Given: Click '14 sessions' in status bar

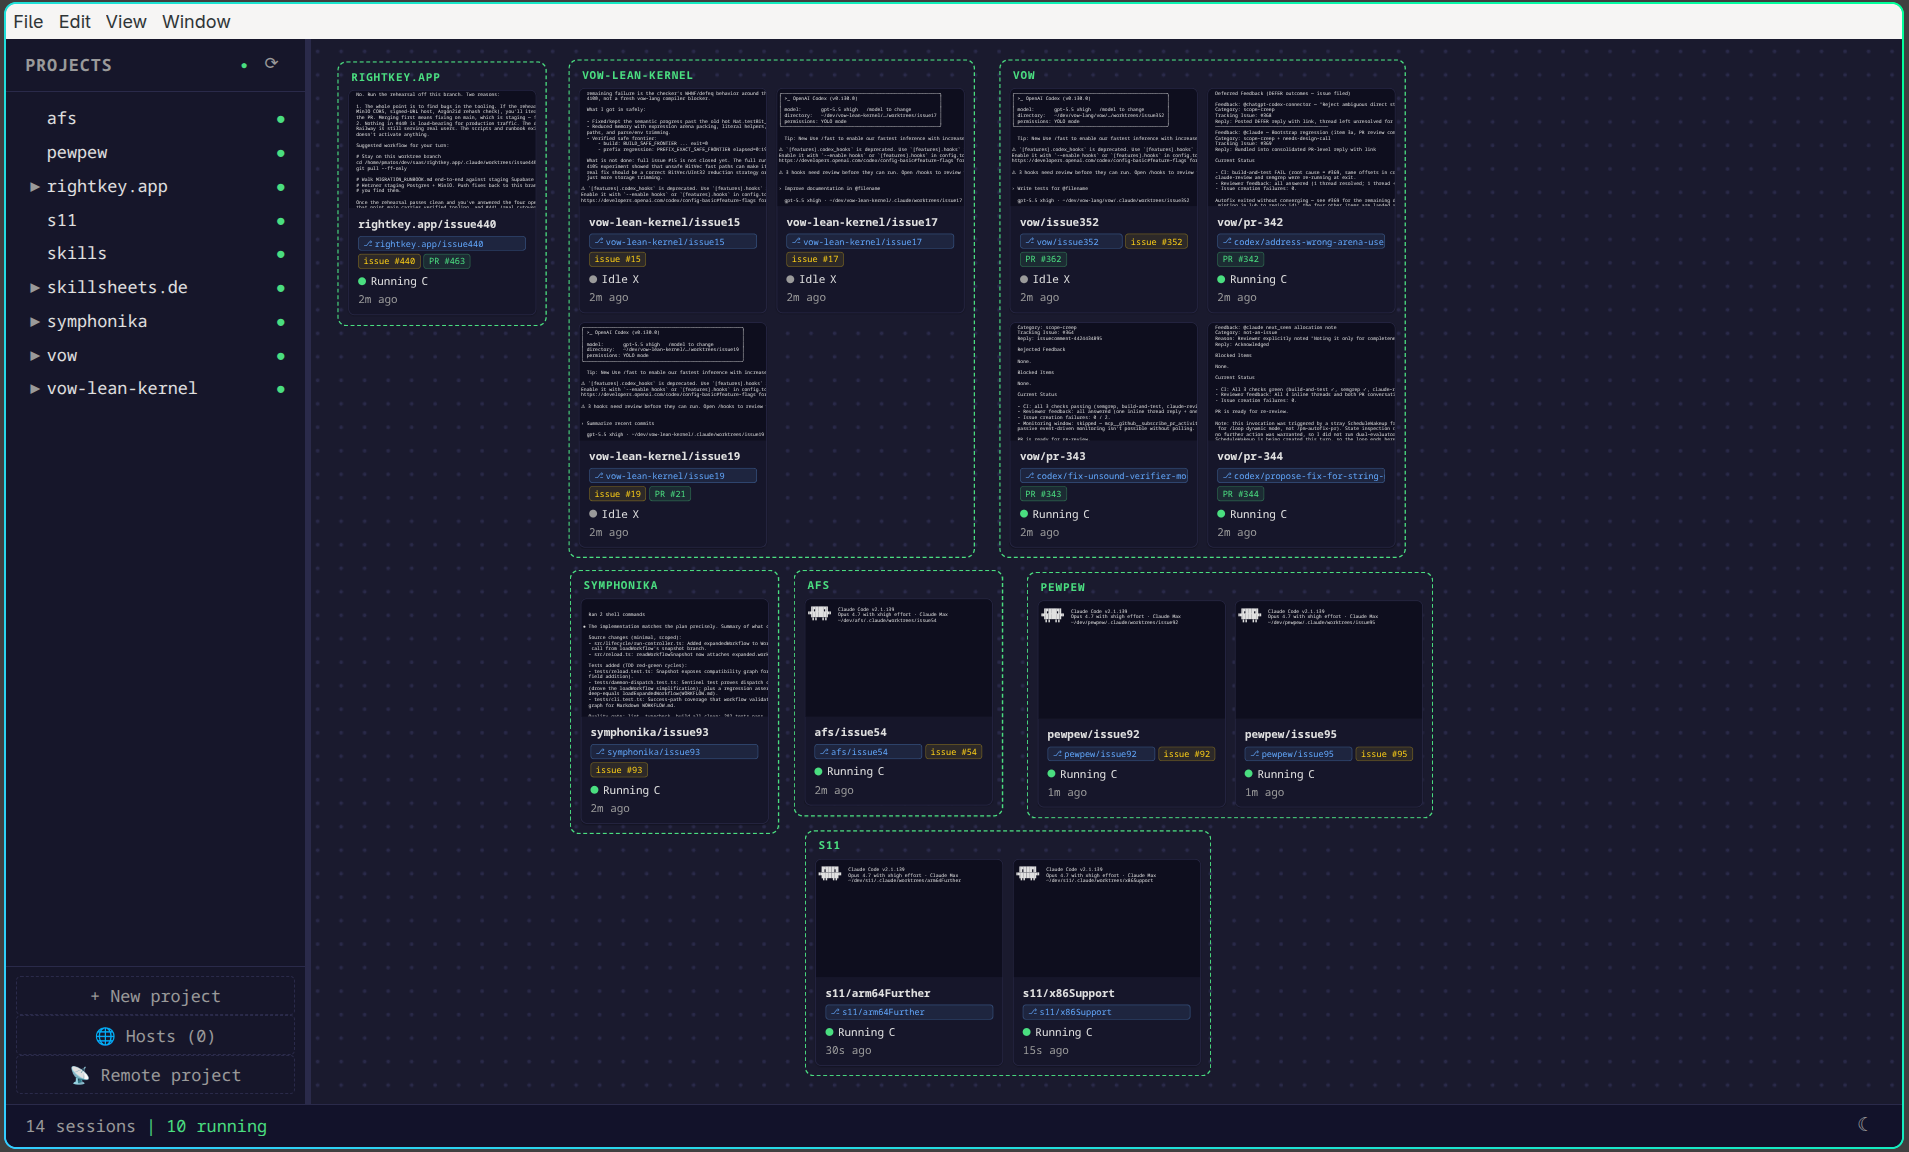Looking at the screenshot, I should (x=80, y=1126).
